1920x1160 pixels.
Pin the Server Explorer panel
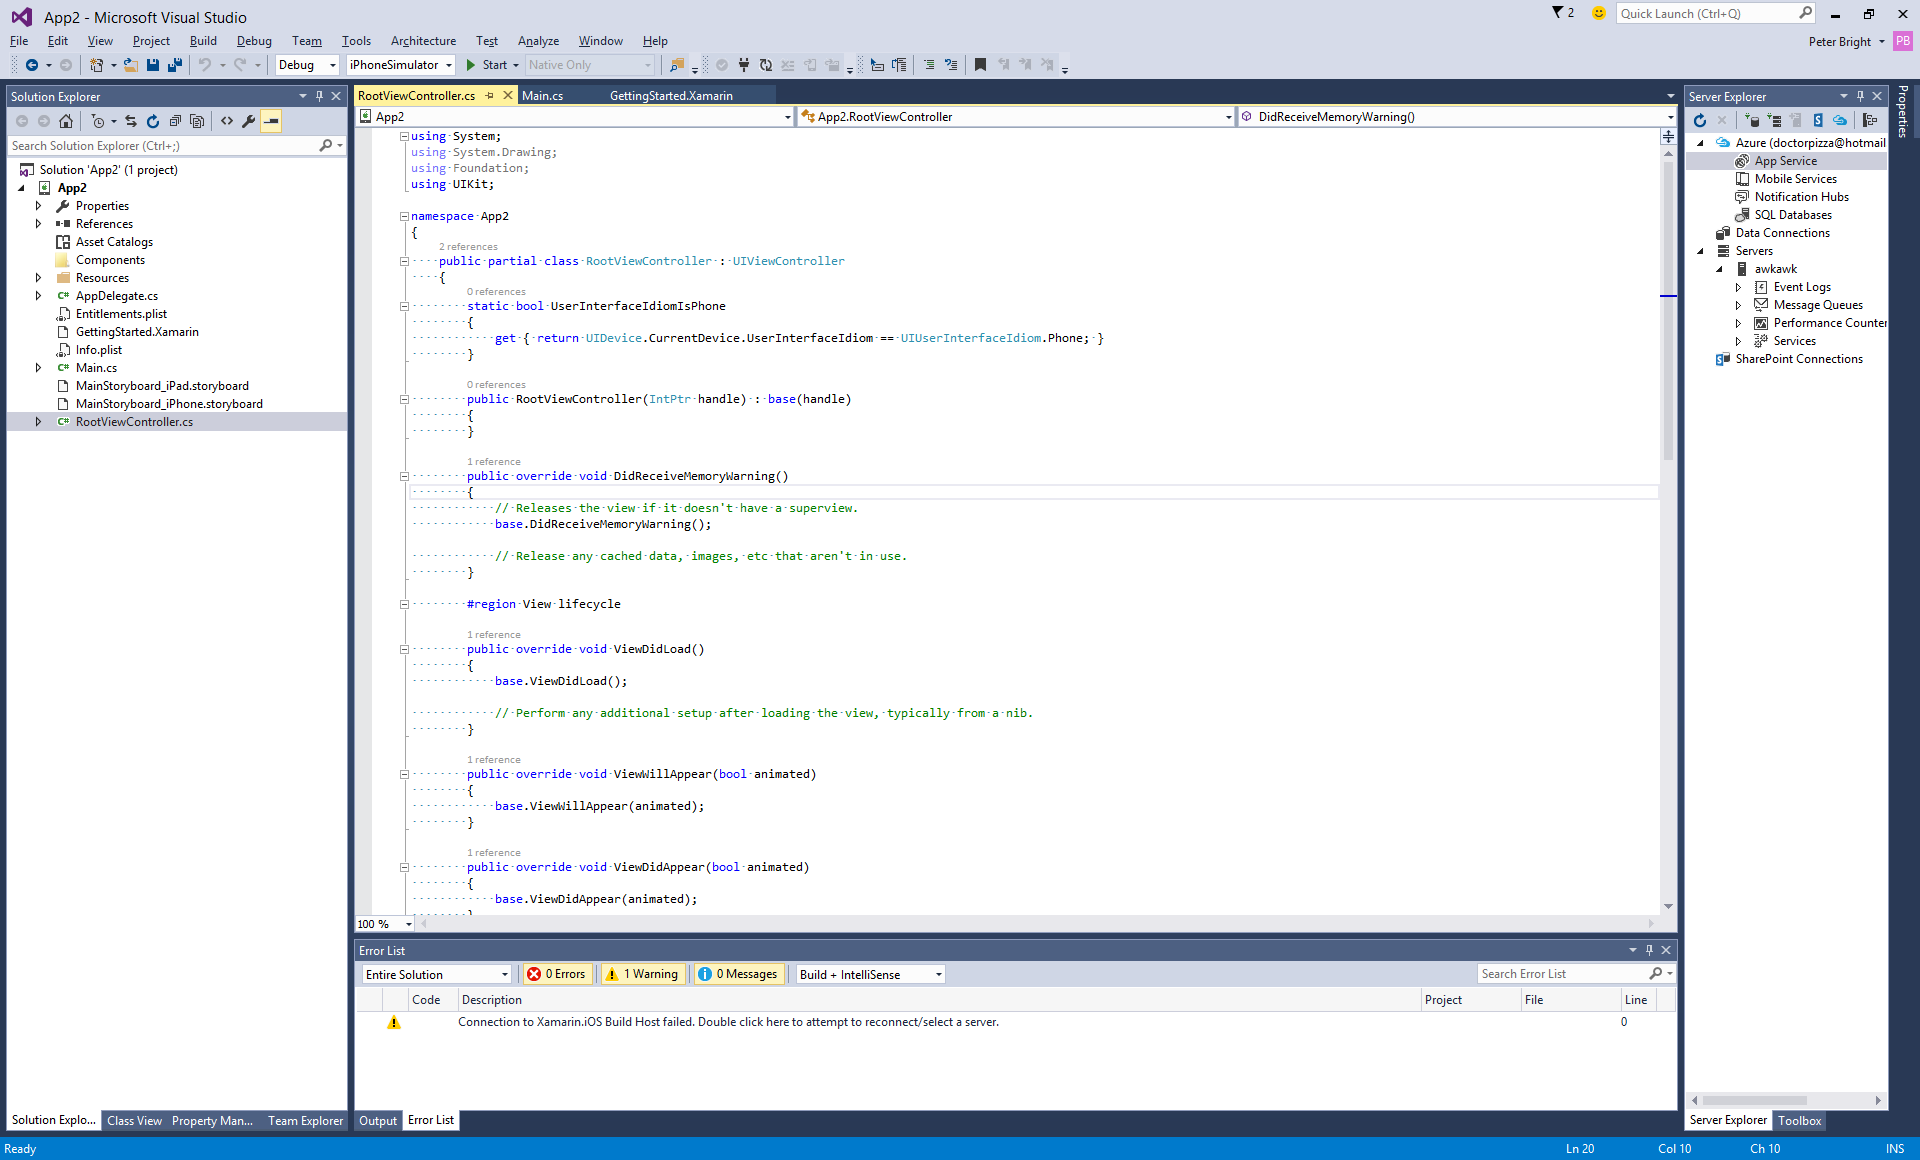pos(1860,96)
